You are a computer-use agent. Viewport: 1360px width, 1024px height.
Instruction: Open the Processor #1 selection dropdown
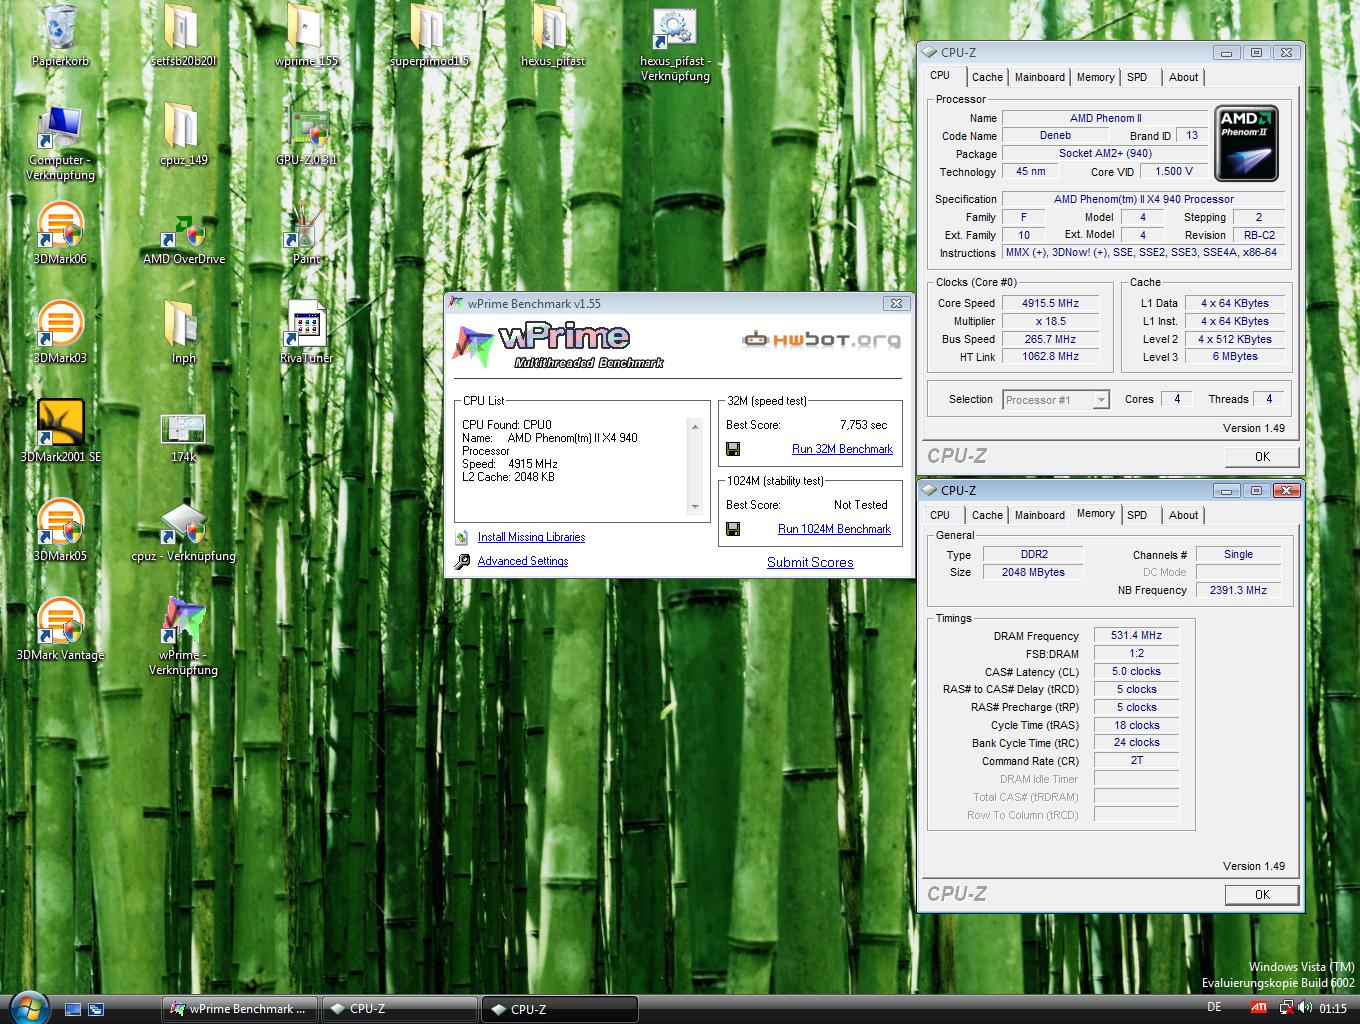point(1056,400)
